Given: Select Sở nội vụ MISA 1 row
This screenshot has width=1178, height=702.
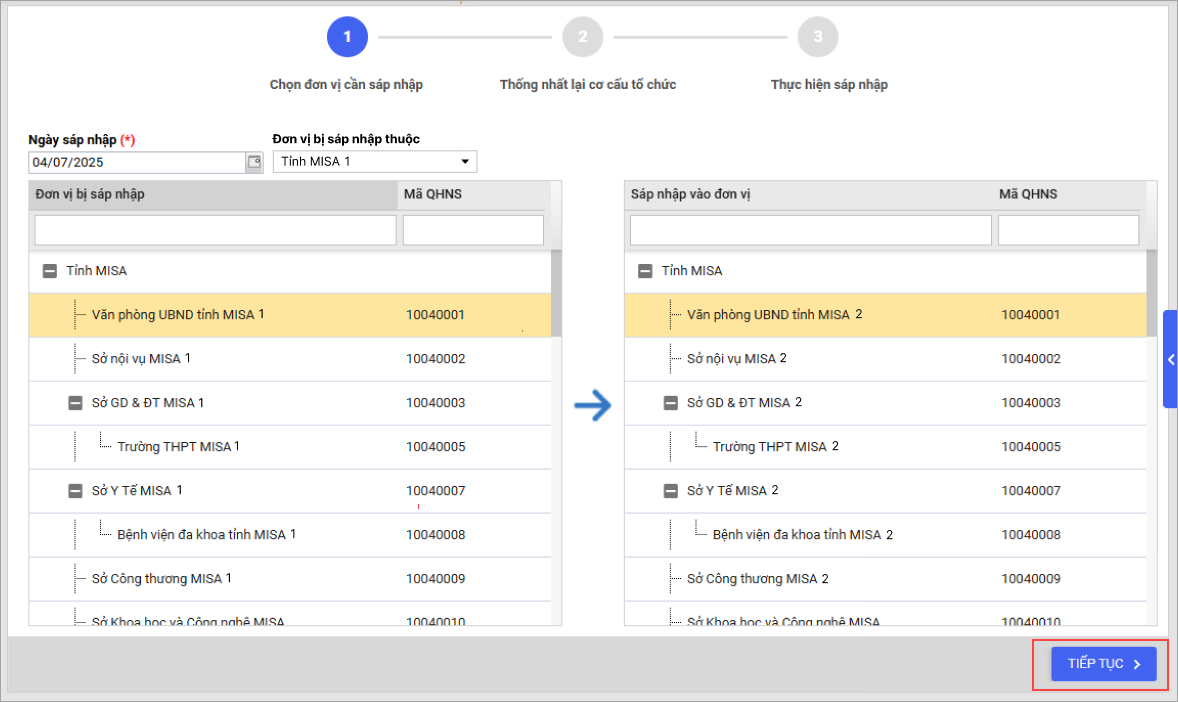Looking at the screenshot, I should pos(141,359).
